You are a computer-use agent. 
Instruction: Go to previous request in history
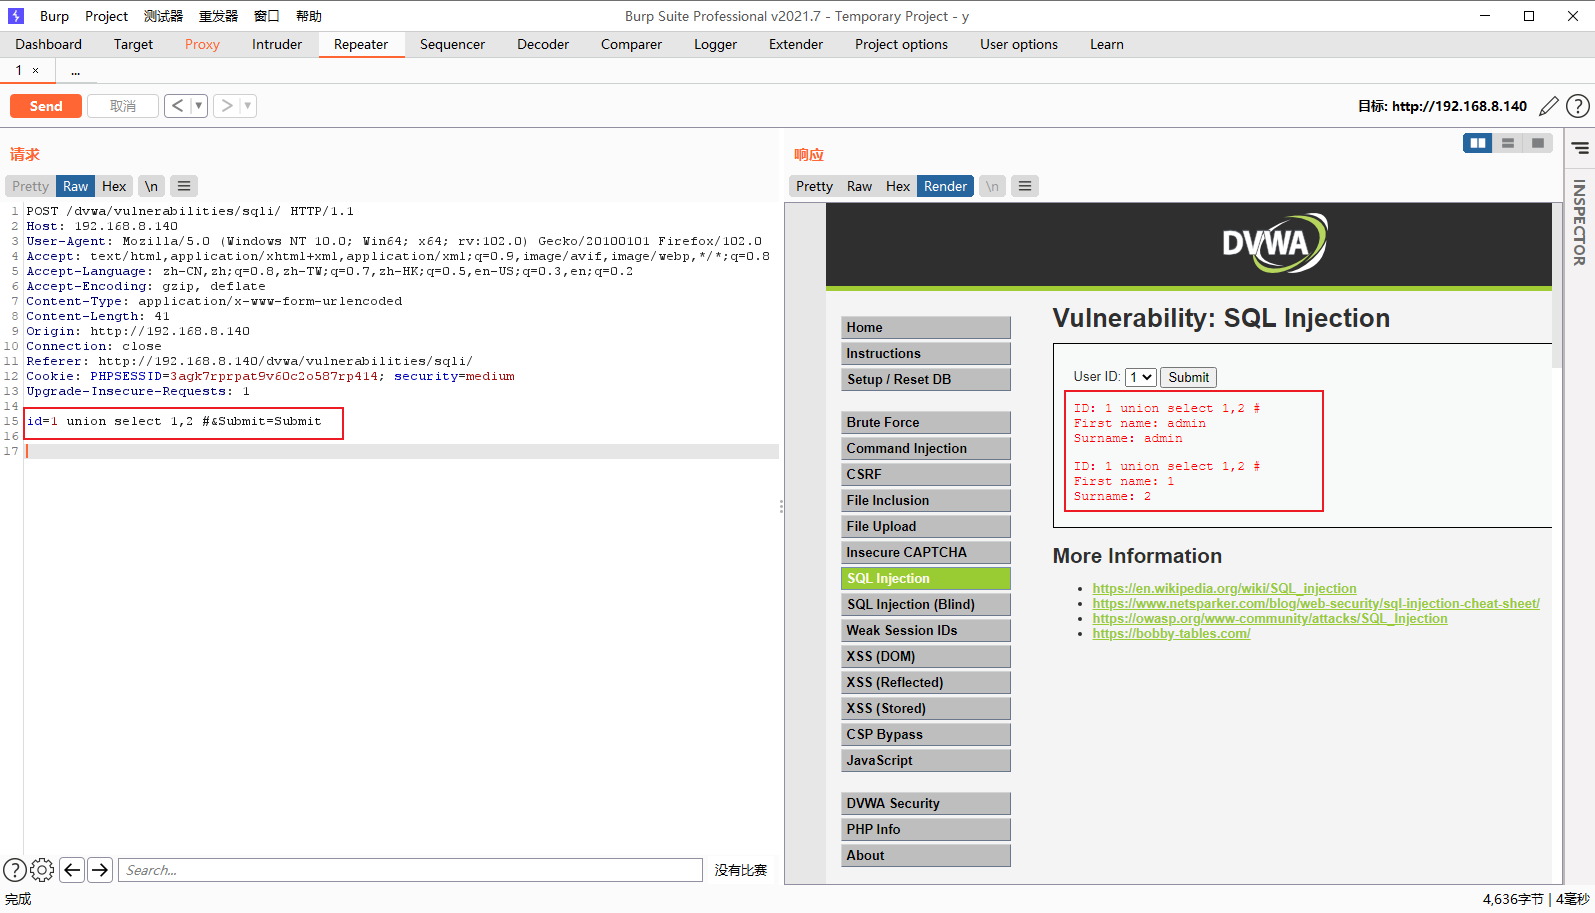[177, 106]
